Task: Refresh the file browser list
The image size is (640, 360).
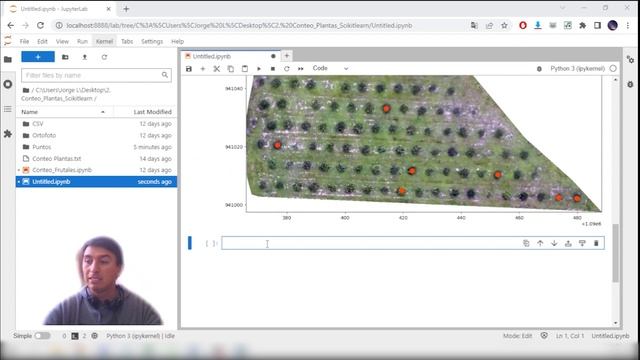Action: (x=104, y=57)
